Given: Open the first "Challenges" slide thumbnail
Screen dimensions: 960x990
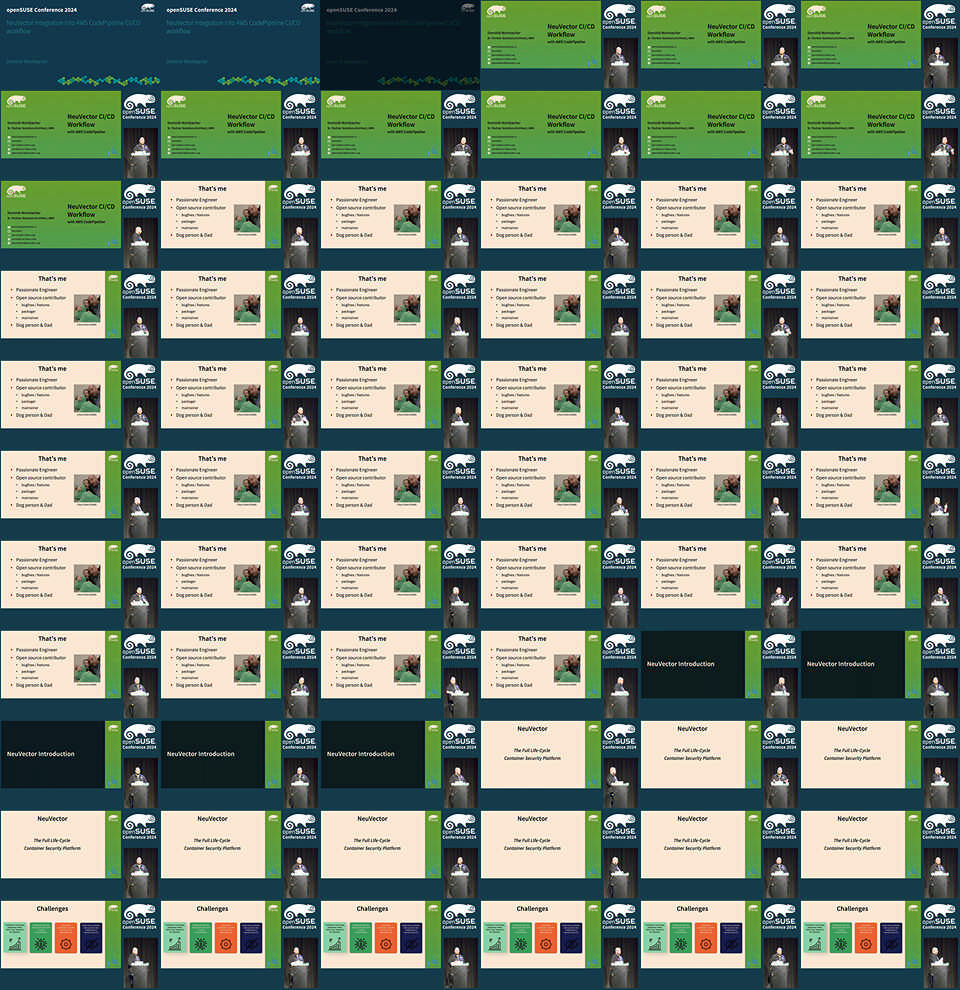Looking at the screenshot, I should [x=80, y=945].
